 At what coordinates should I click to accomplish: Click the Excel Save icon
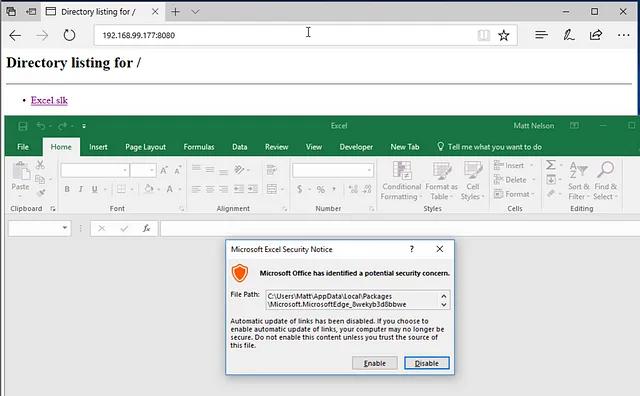[23, 126]
